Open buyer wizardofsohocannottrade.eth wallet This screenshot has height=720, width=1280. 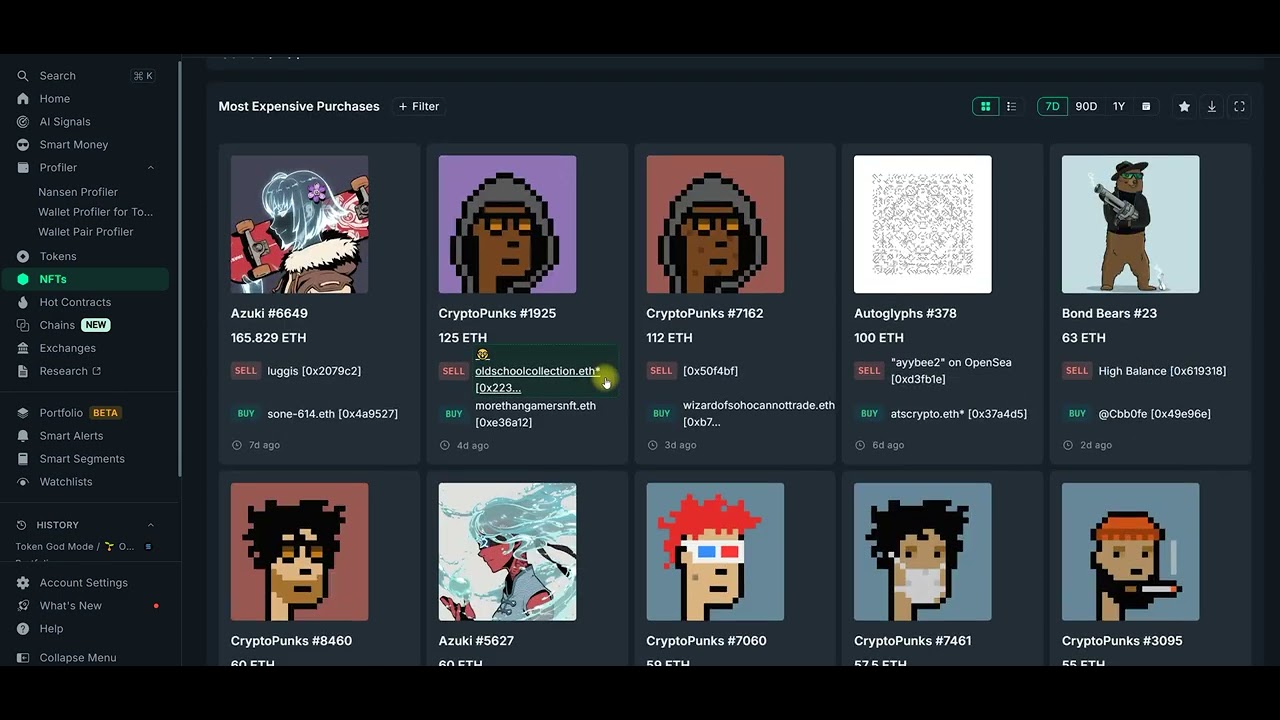[x=759, y=414]
